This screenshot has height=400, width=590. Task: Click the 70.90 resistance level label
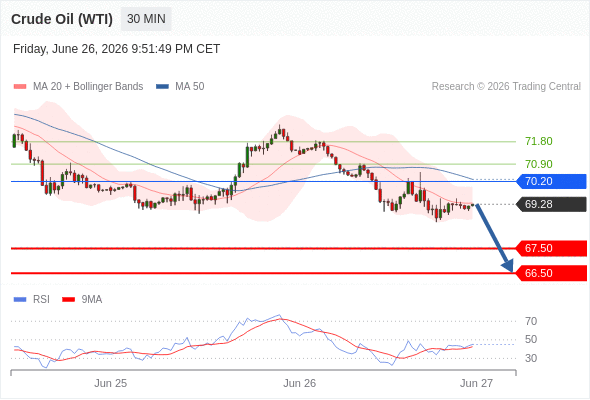539,164
